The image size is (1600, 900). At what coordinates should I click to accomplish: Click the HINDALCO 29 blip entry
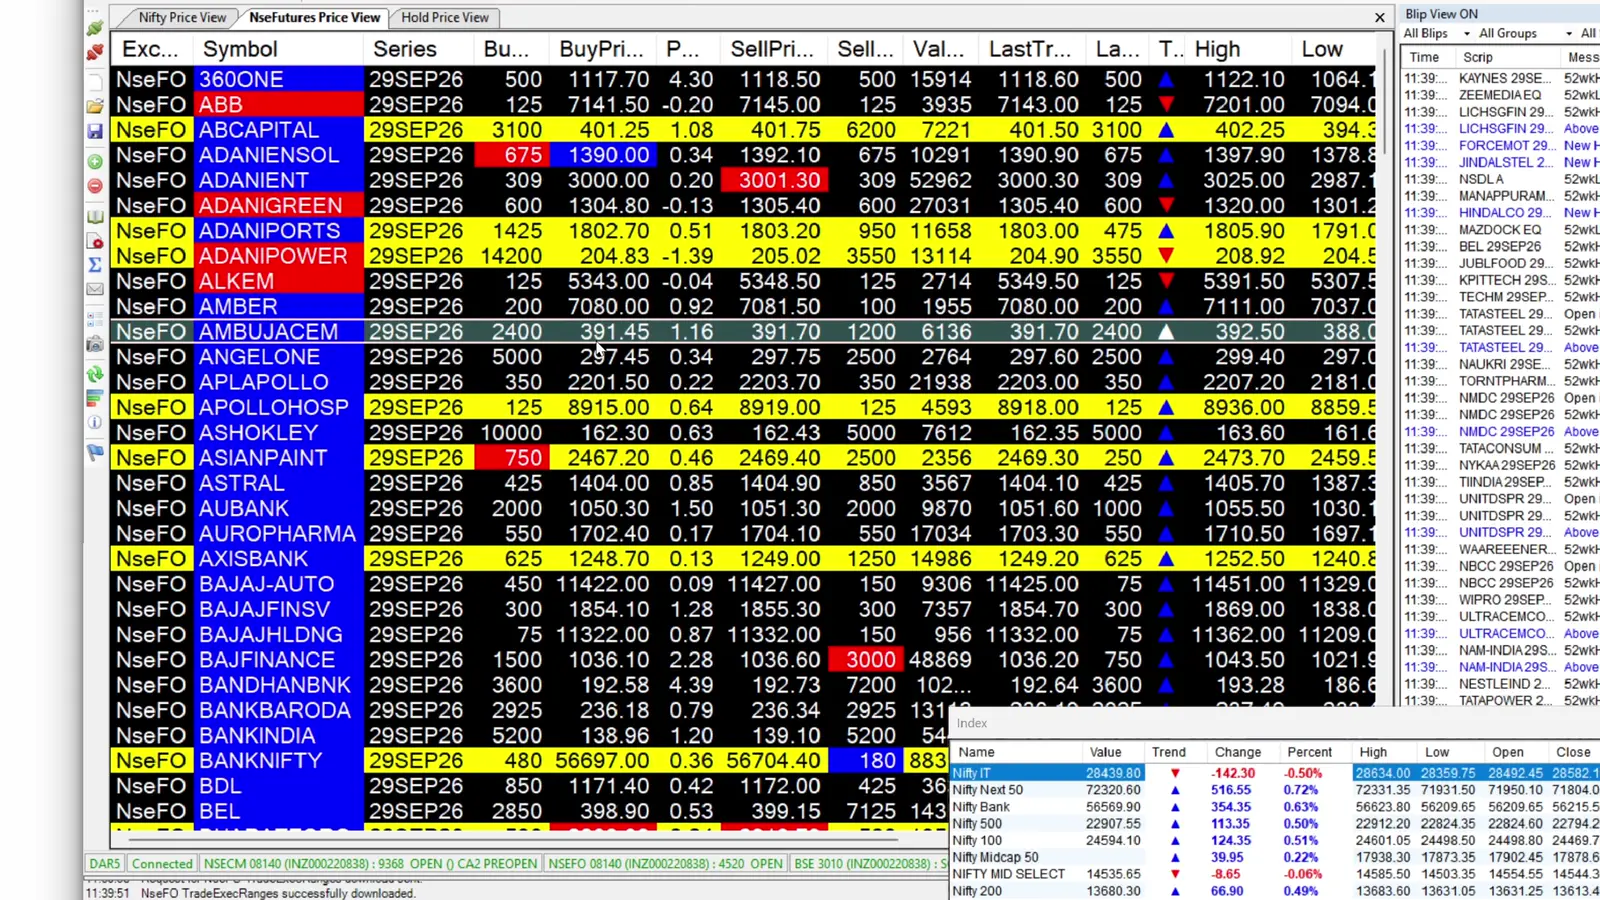point(1505,213)
